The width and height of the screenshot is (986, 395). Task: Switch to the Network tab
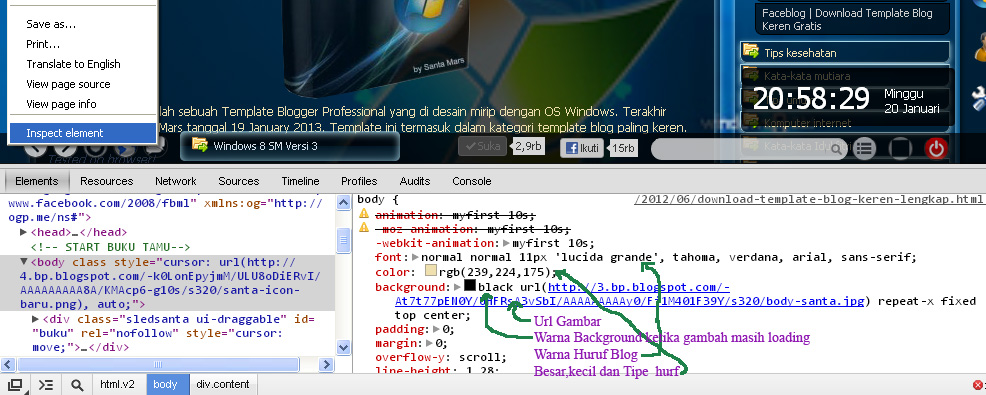[175, 181]
